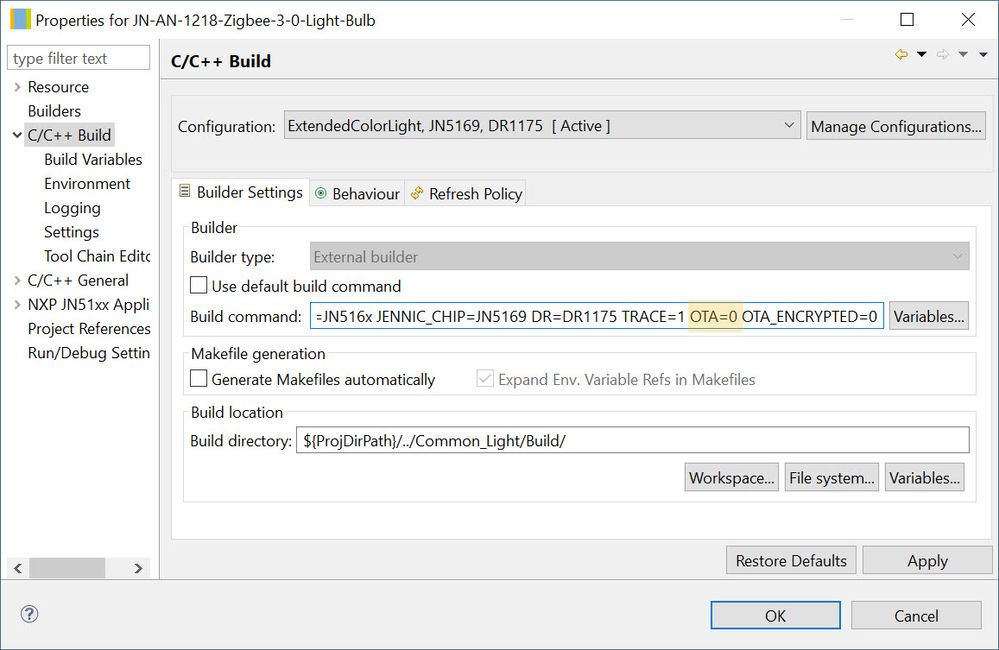Toggle Expand Env. Variable Refs checkbox

point(485,379)
